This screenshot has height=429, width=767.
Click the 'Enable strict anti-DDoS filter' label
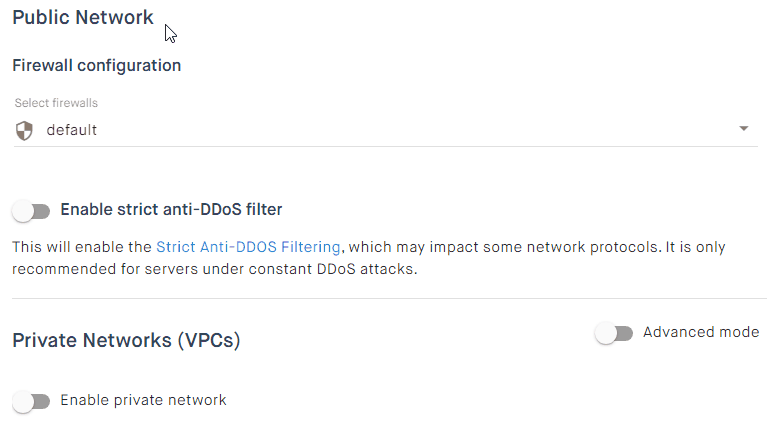point(171,209)
